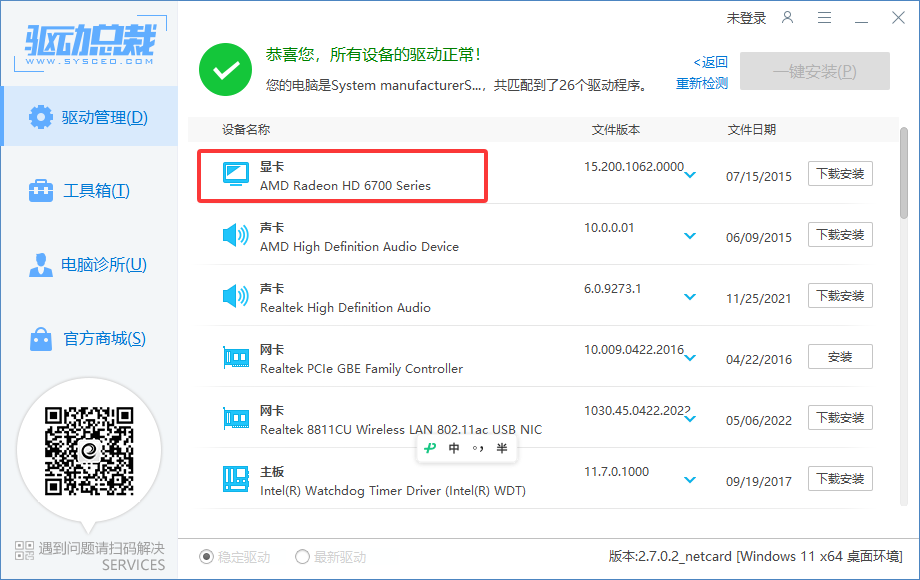Toggle IME punctuation mode icon

(478, 448)
